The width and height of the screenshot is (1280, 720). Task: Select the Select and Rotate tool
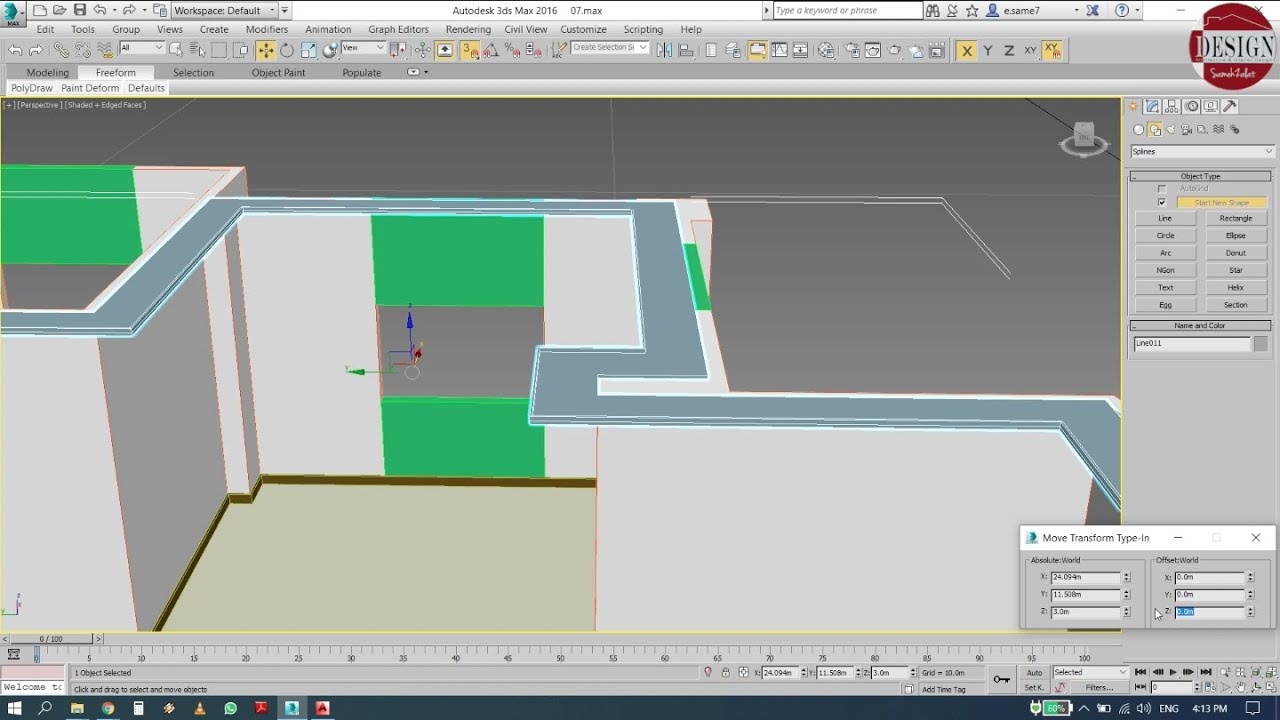(x=287, y=50)
